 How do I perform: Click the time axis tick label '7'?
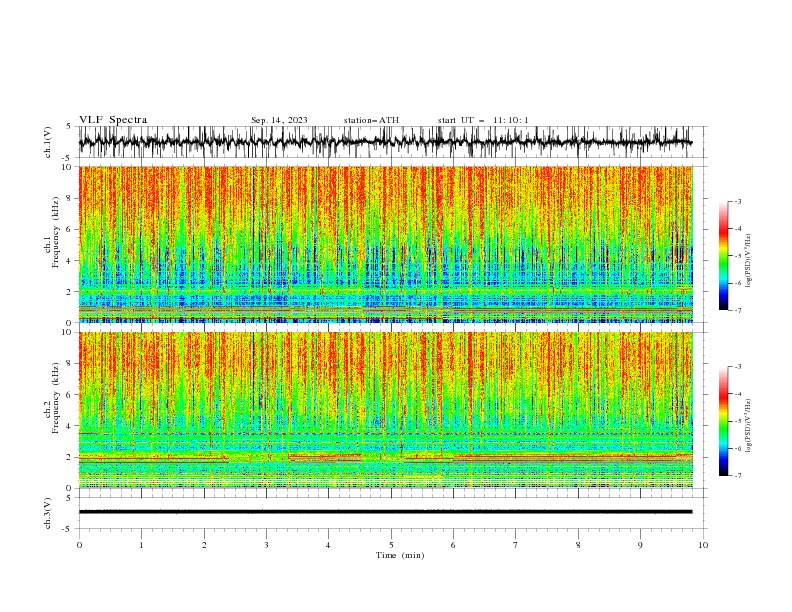click(516, 545)
